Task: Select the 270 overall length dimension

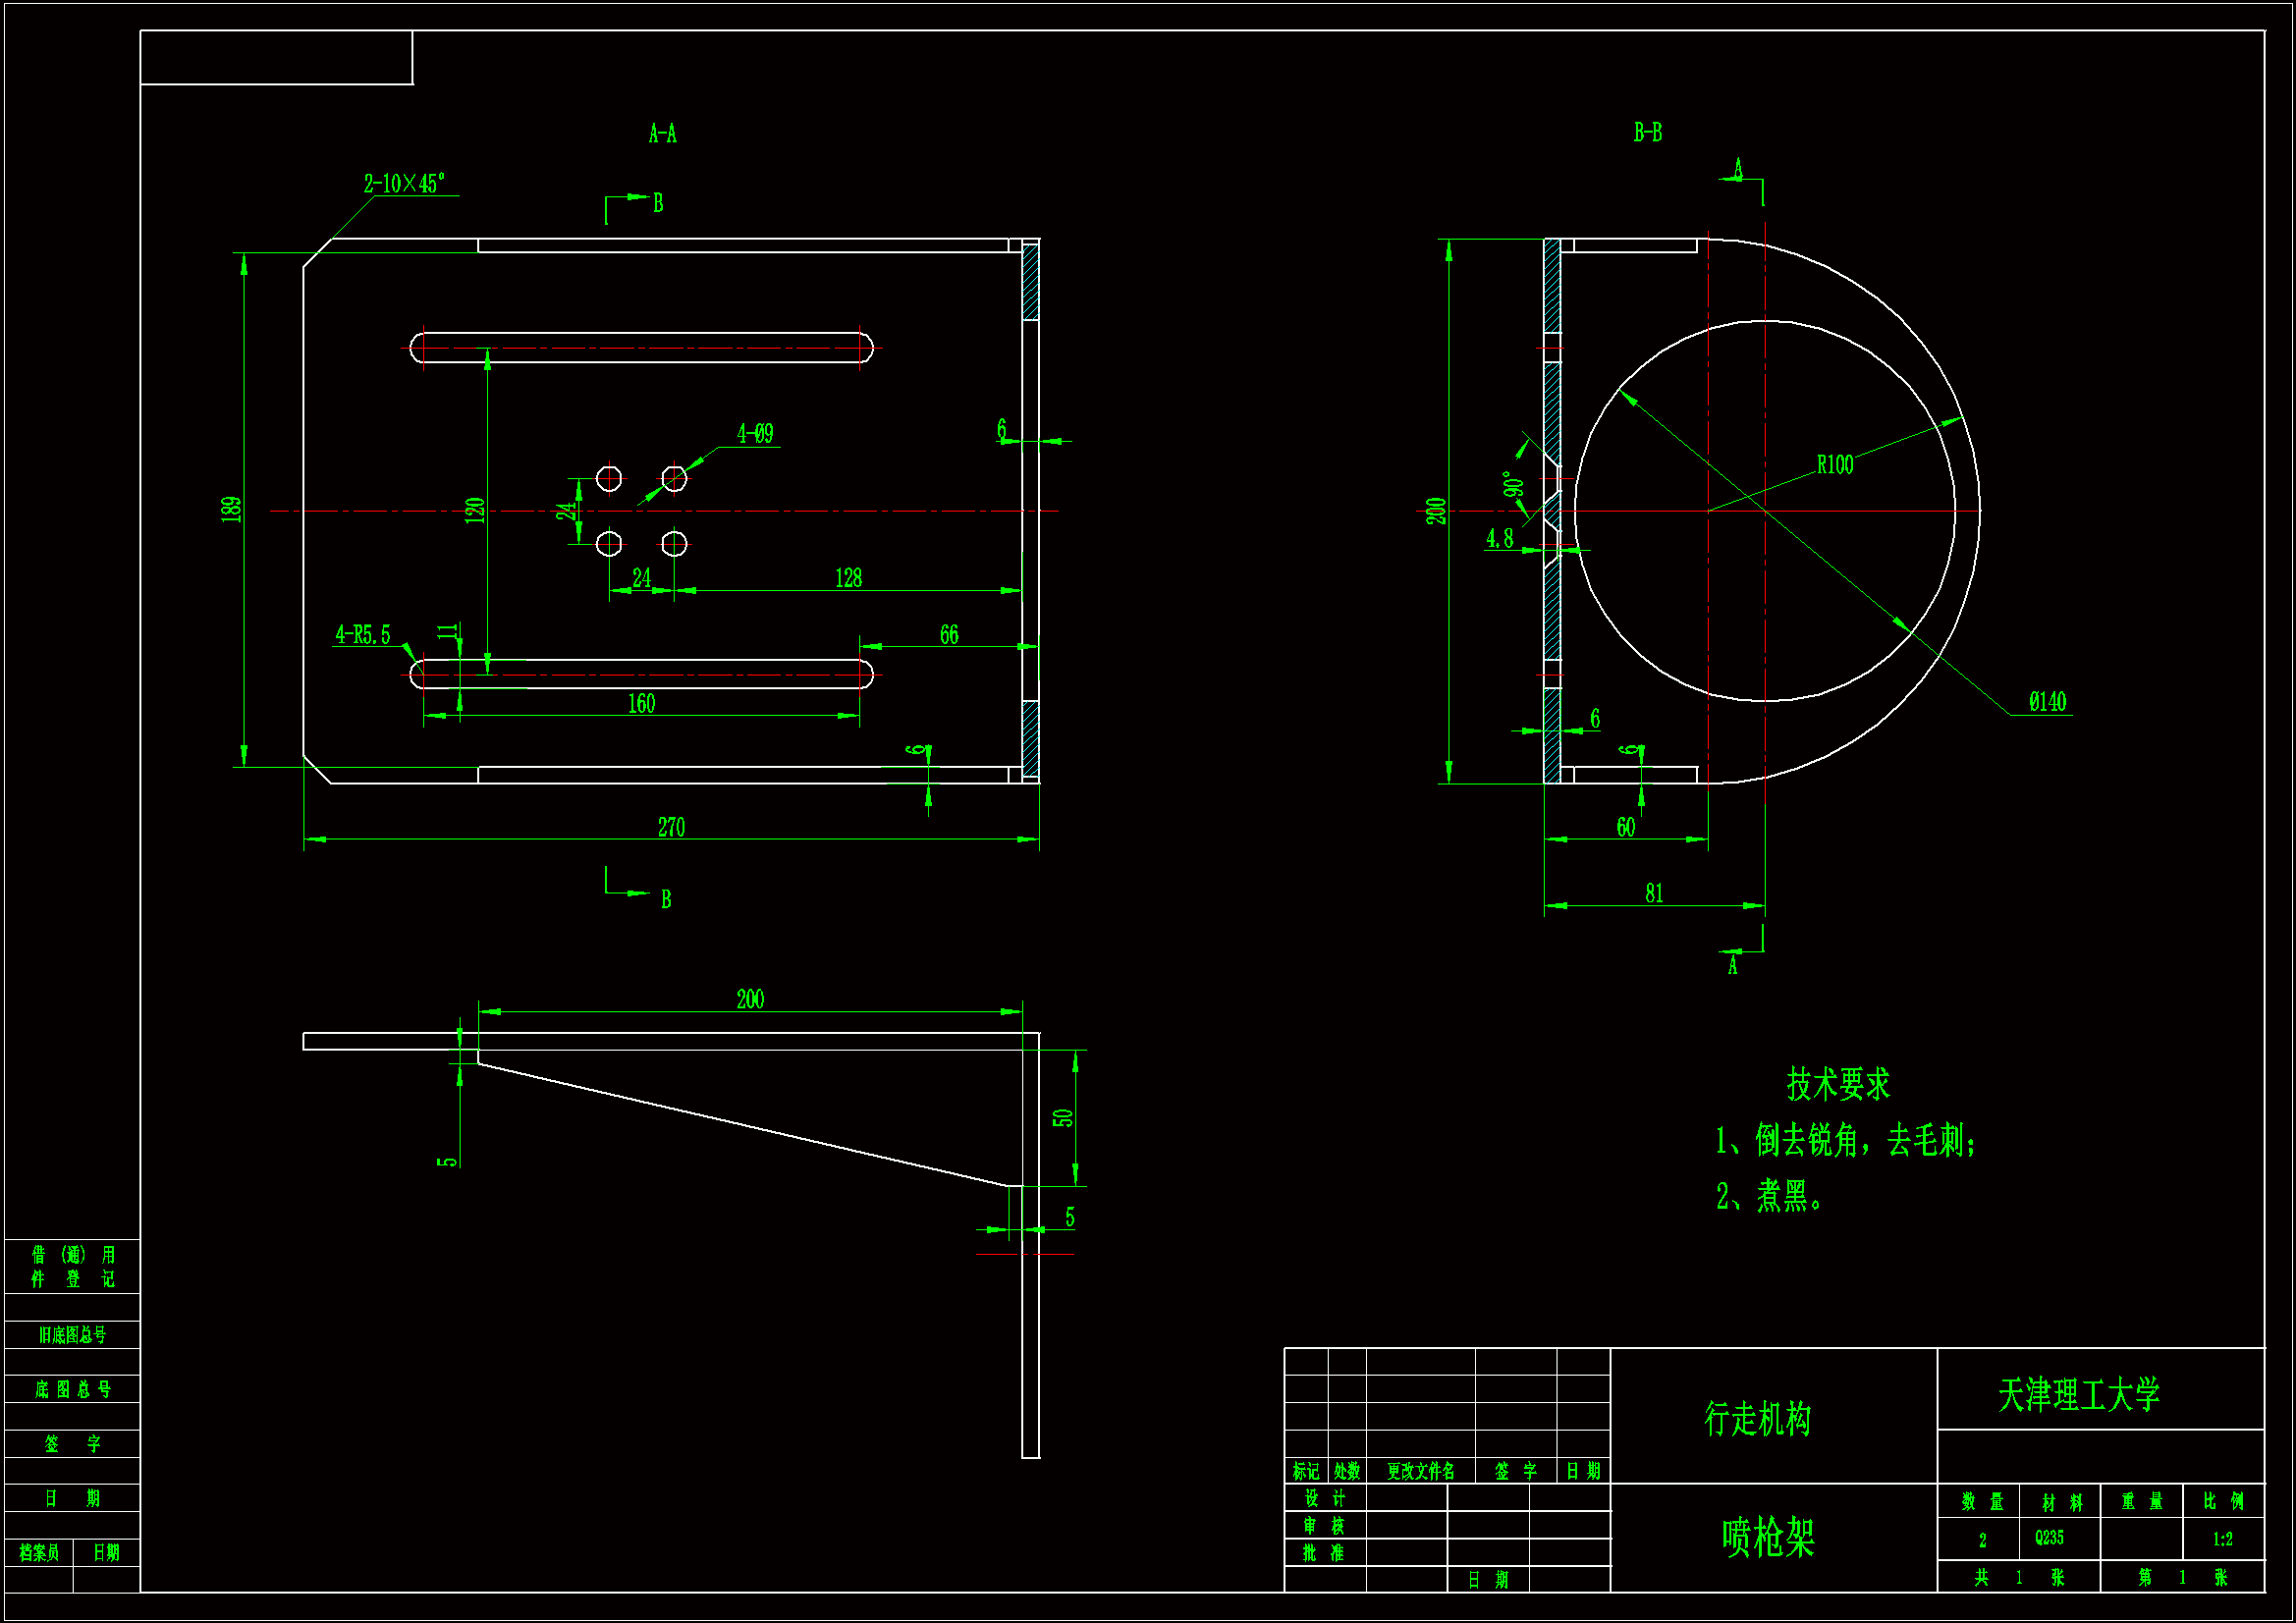Action: [671, 827]
